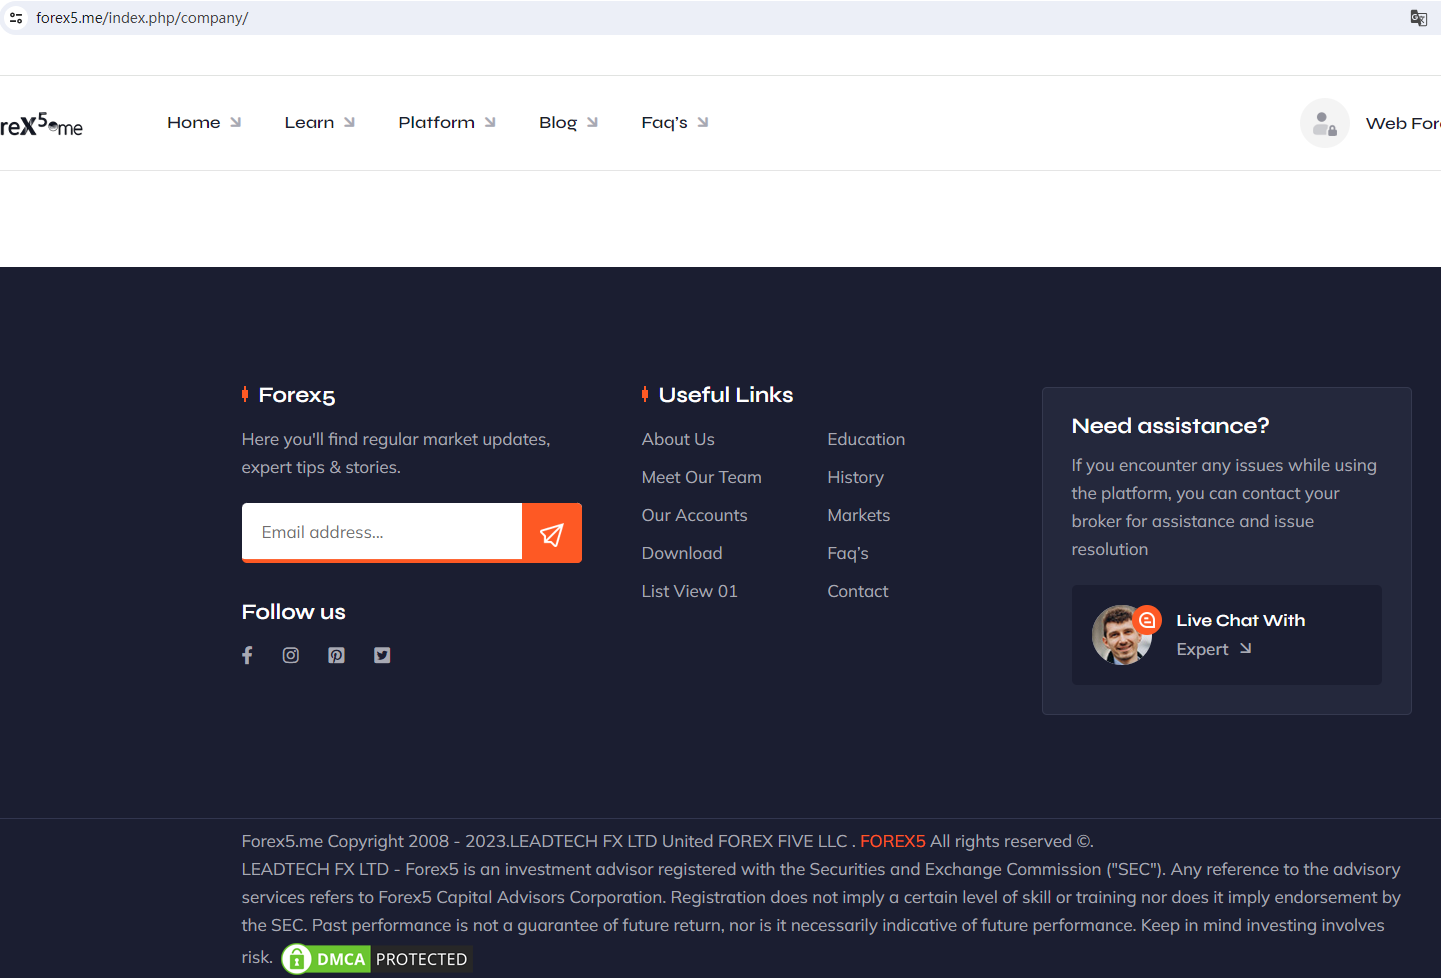This screenshot has width=1441, height=978.
Task: Expand the Learn menu arrow
Action: pos(350,122)
